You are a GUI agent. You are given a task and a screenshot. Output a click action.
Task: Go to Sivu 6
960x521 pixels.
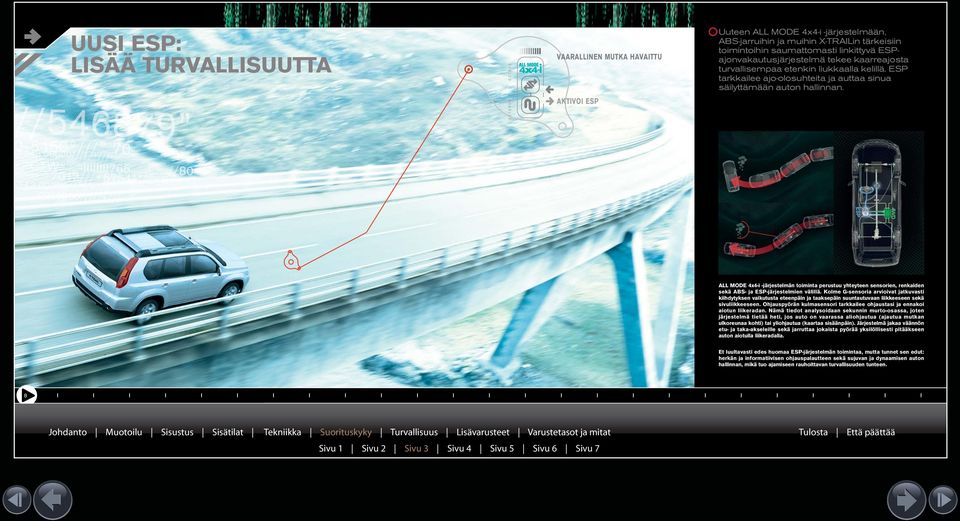pyautogui.click(x=545, y=449)
